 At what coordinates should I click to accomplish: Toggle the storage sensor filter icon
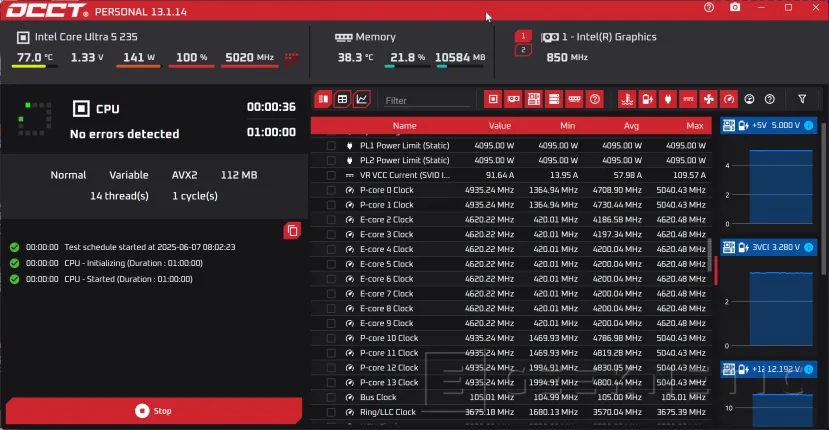[x=554, y=99]
